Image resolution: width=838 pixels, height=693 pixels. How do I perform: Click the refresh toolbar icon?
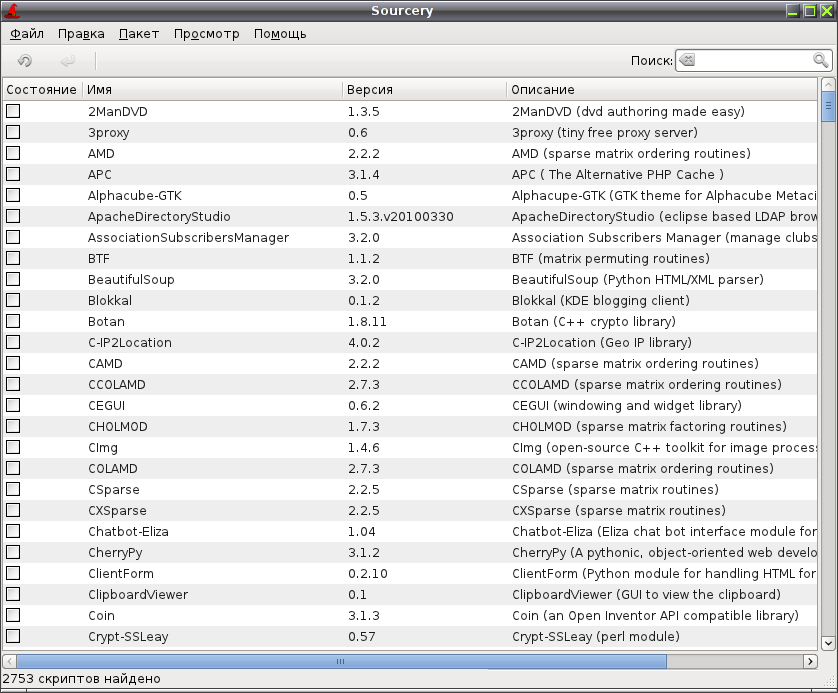(25, 61)
